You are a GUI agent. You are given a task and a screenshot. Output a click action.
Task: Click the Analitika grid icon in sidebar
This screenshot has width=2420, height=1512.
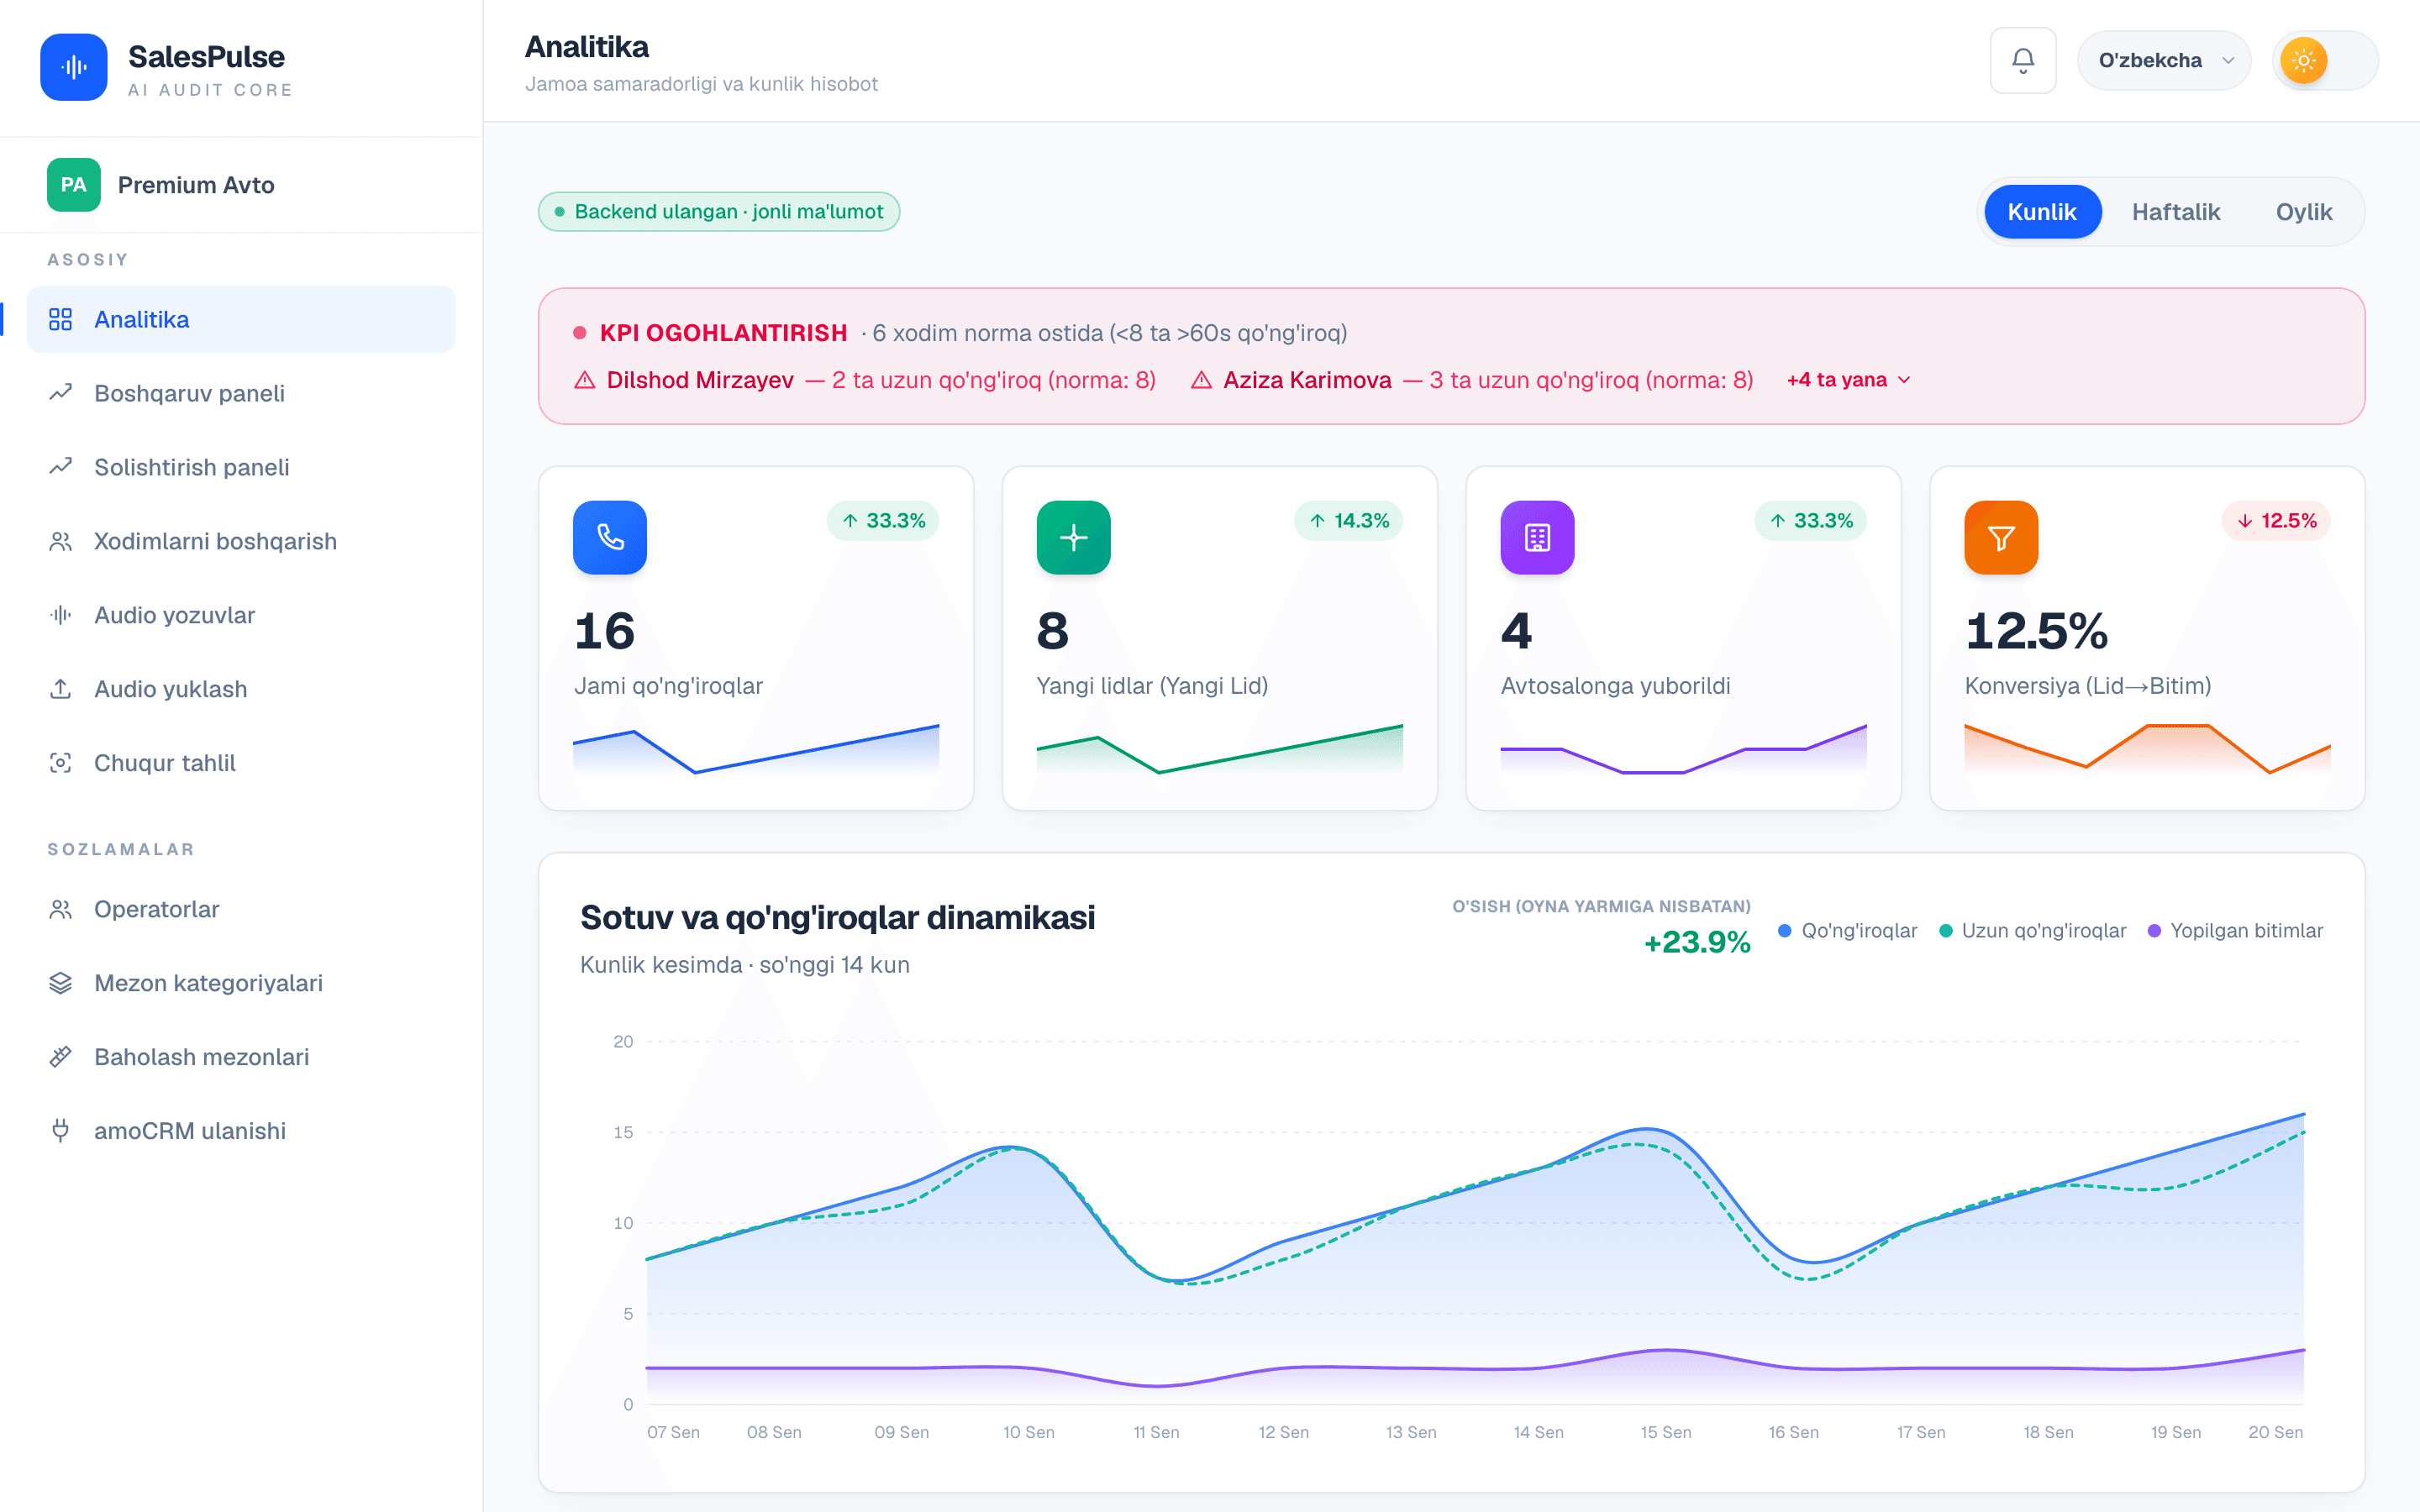coord(60,319)
